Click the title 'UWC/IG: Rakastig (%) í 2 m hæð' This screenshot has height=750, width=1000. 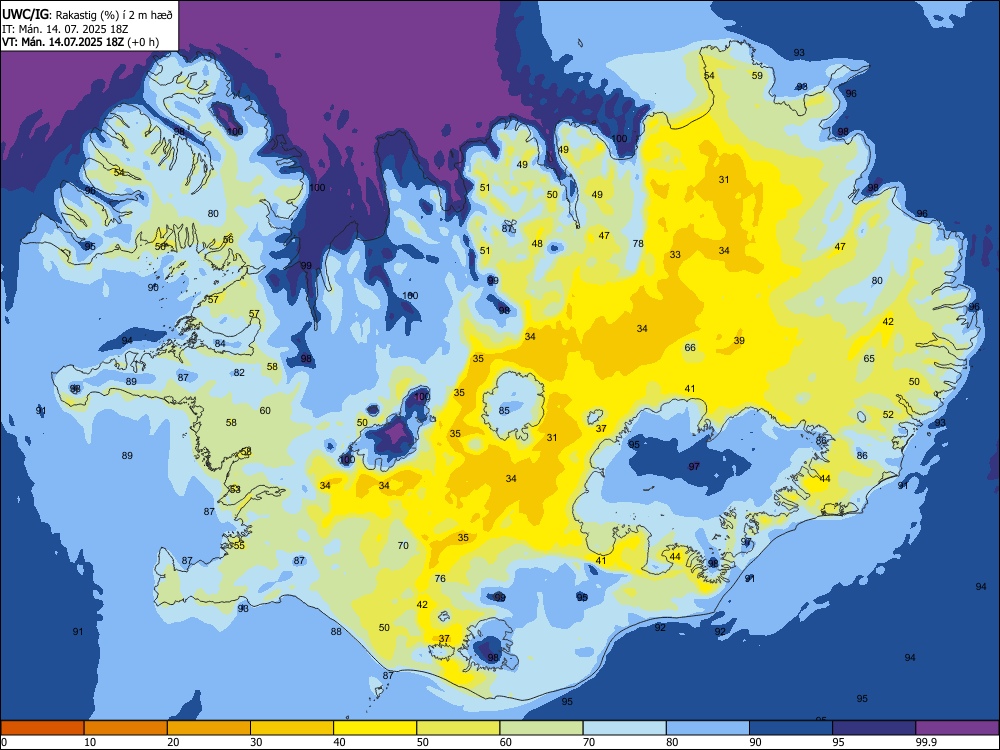click(x=87, y=14)
